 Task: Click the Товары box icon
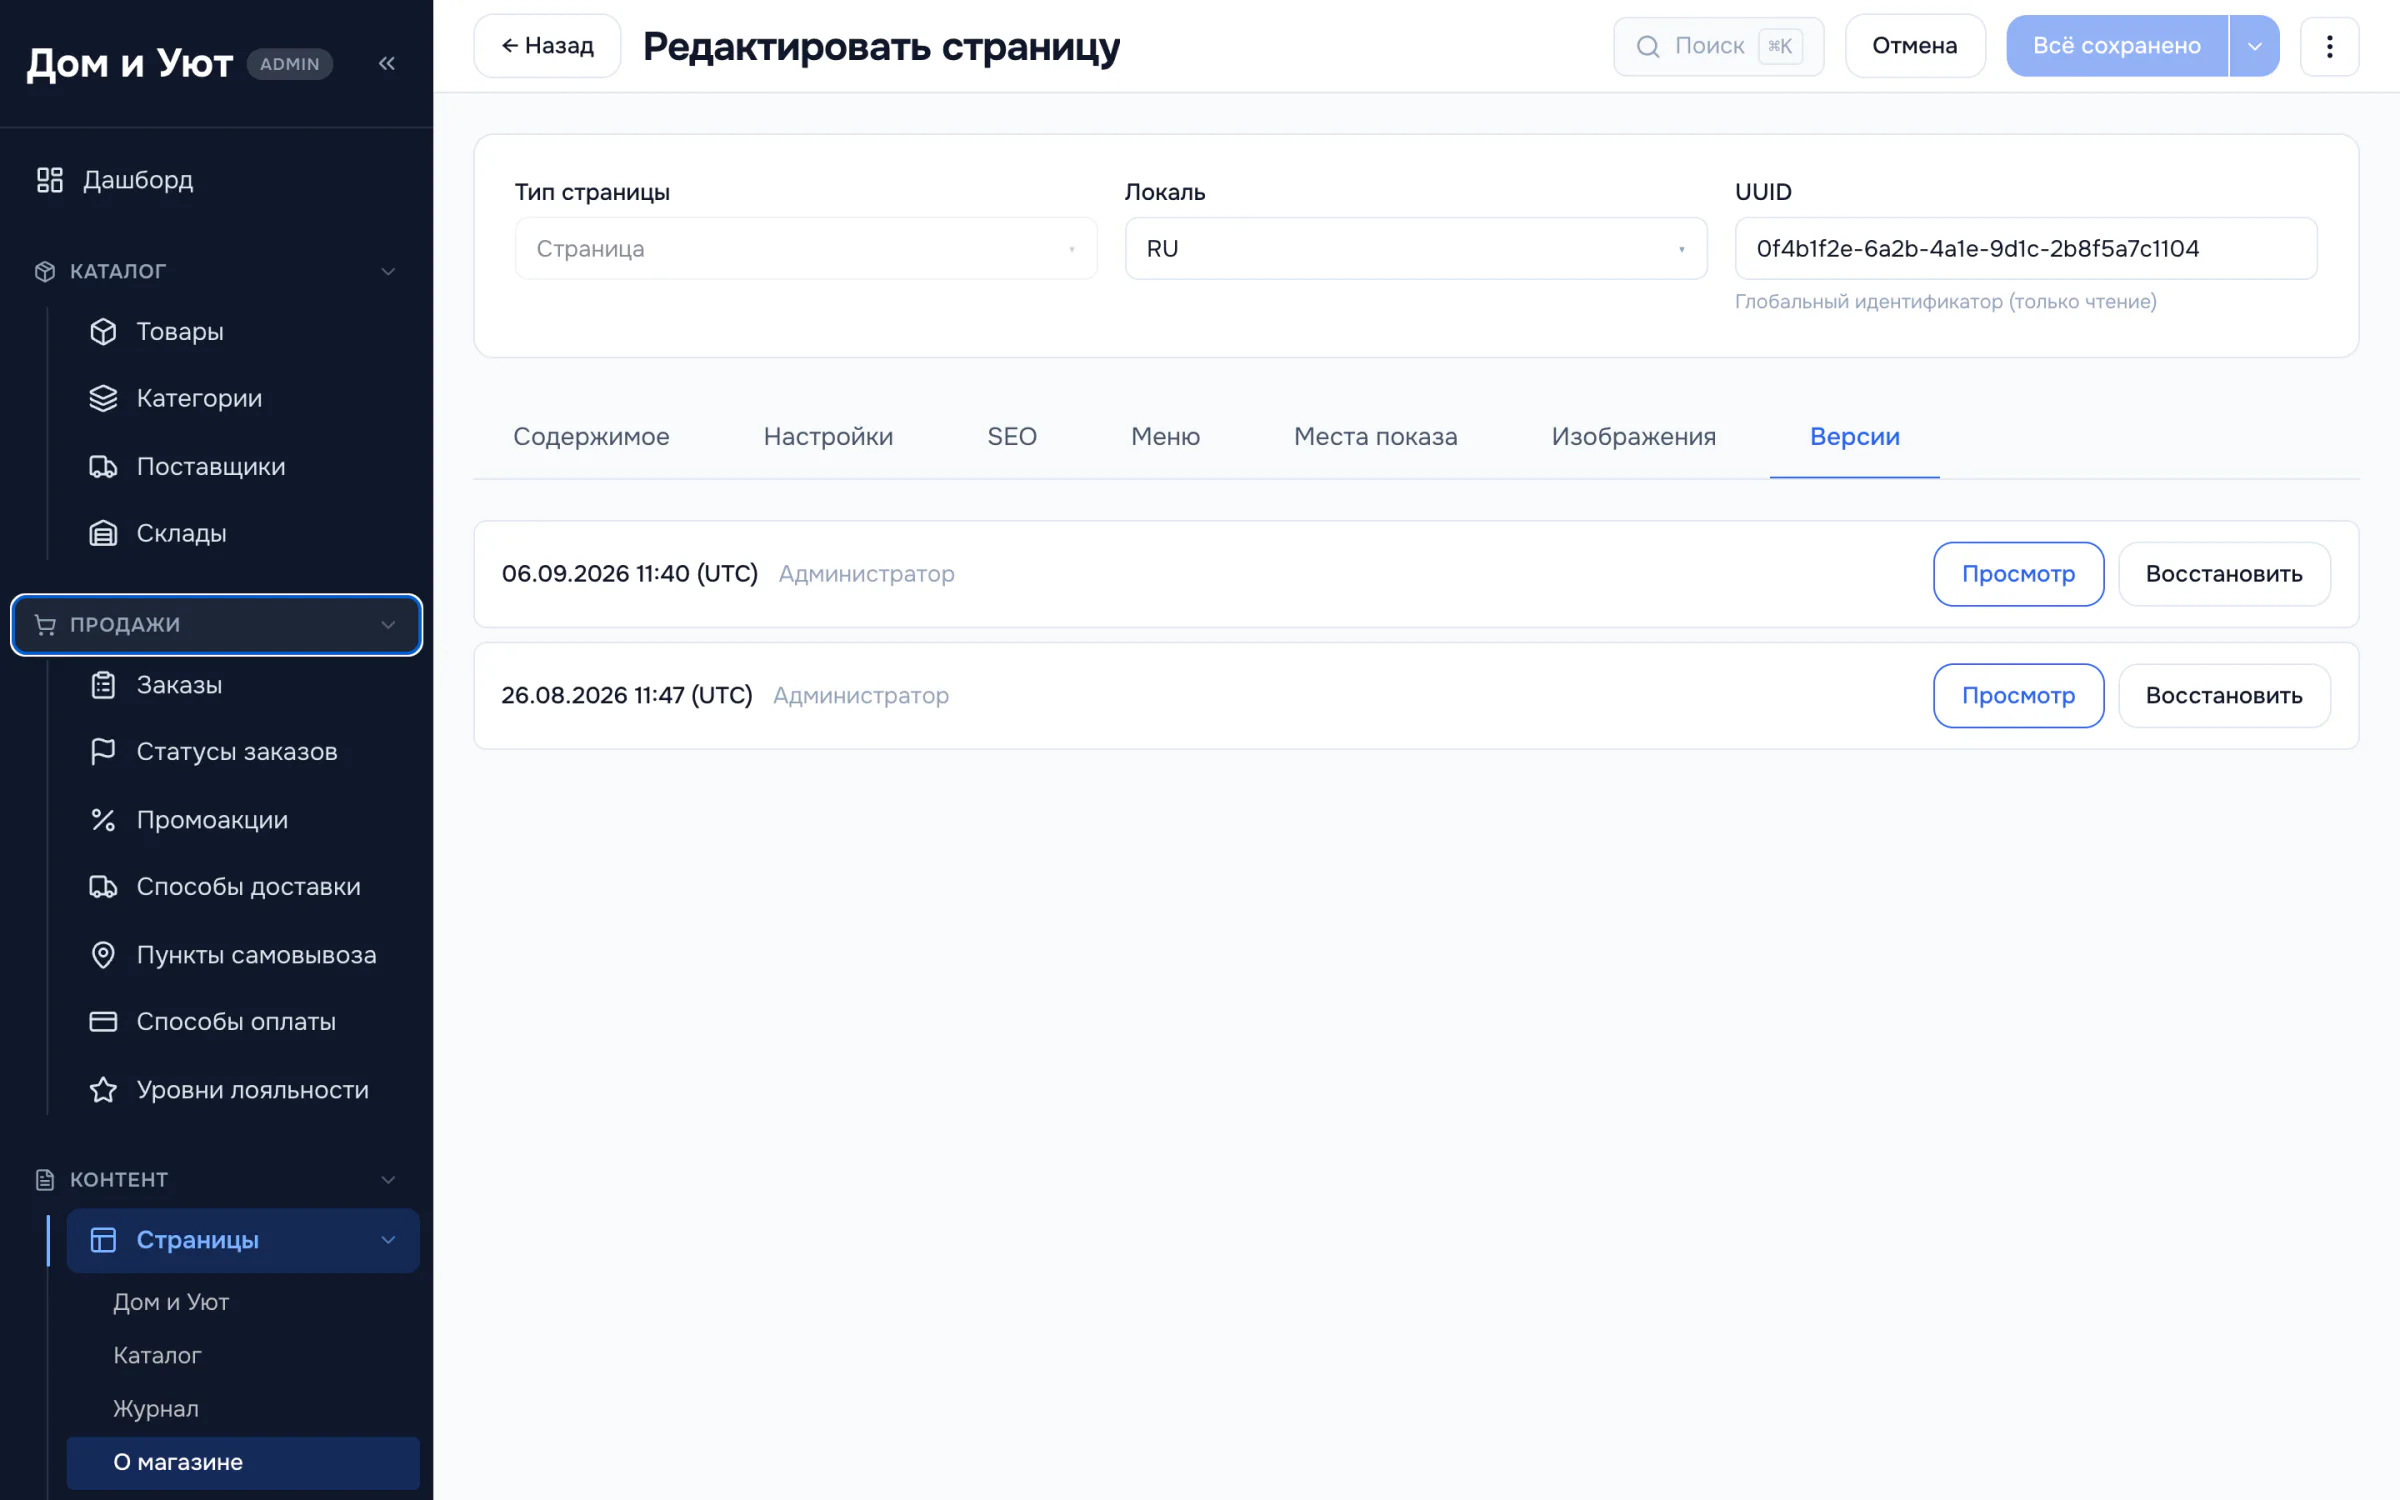click(103, 331)
